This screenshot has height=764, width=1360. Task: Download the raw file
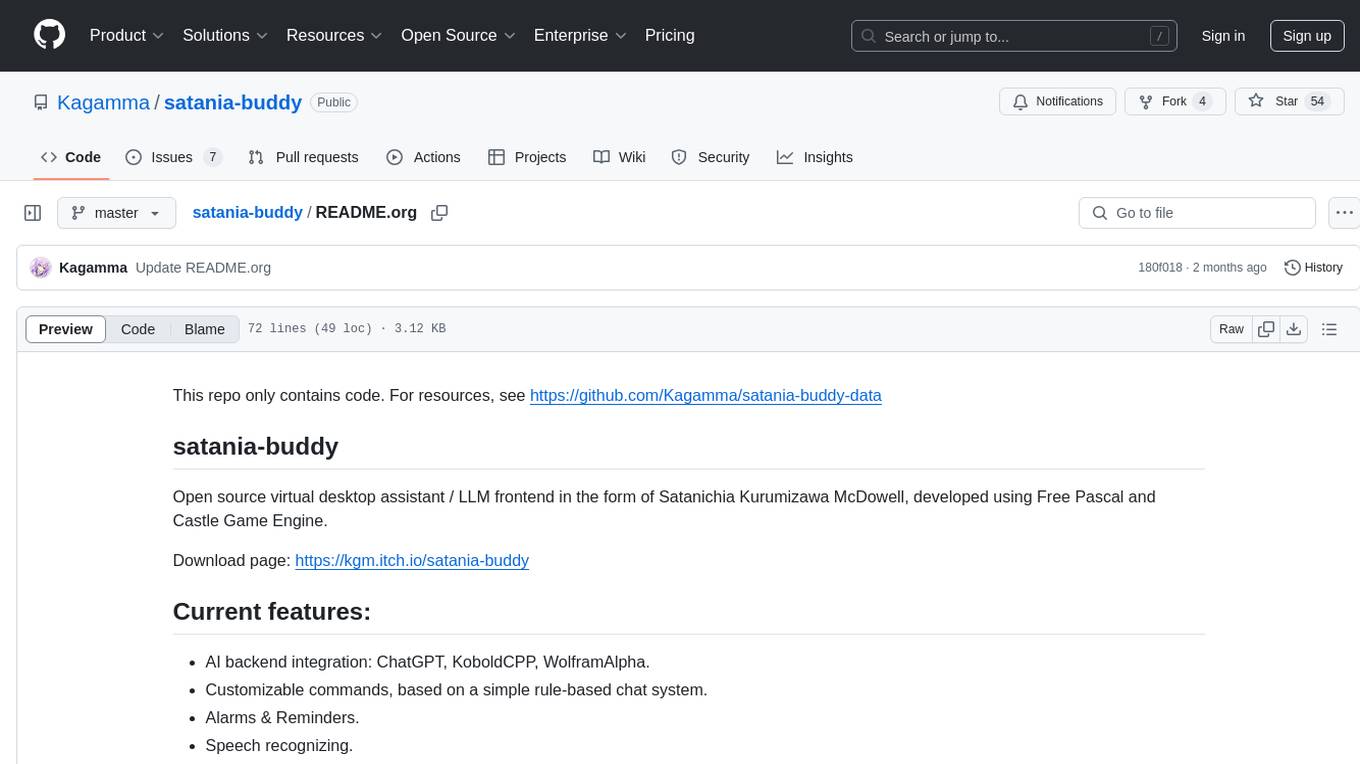pyautogui.click(x=1293, y=329)
